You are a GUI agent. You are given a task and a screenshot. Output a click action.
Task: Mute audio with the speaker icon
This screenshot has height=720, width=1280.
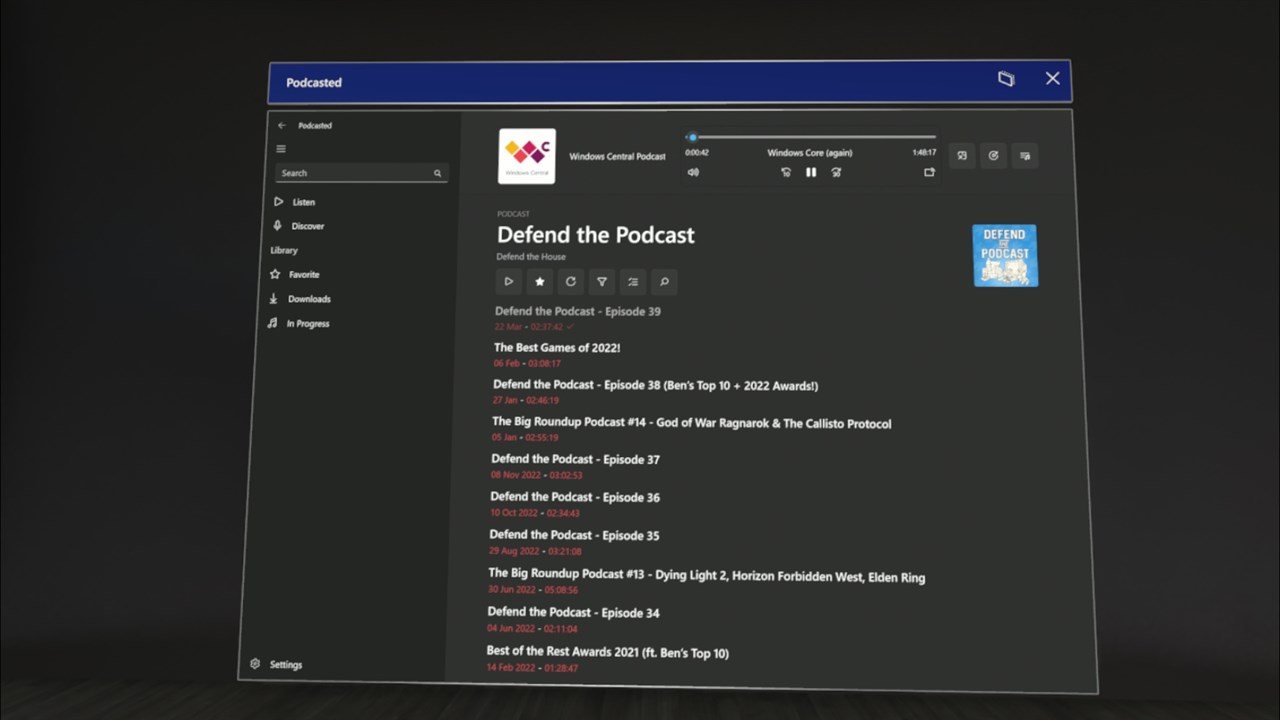(x=693, y=172)
